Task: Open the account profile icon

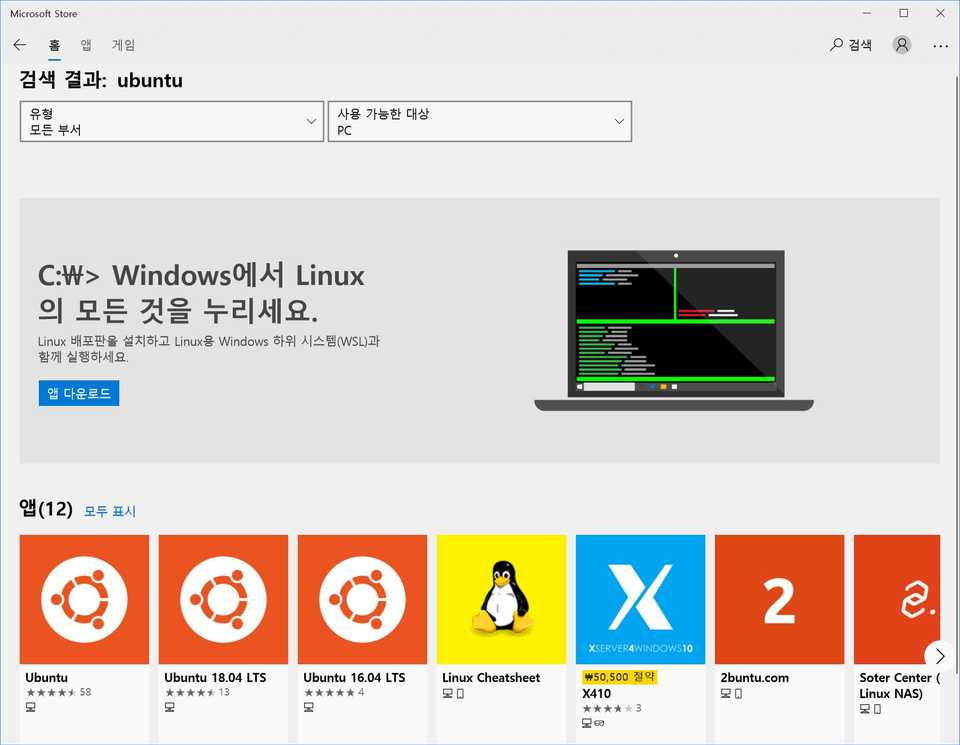Action: point(901,44)
